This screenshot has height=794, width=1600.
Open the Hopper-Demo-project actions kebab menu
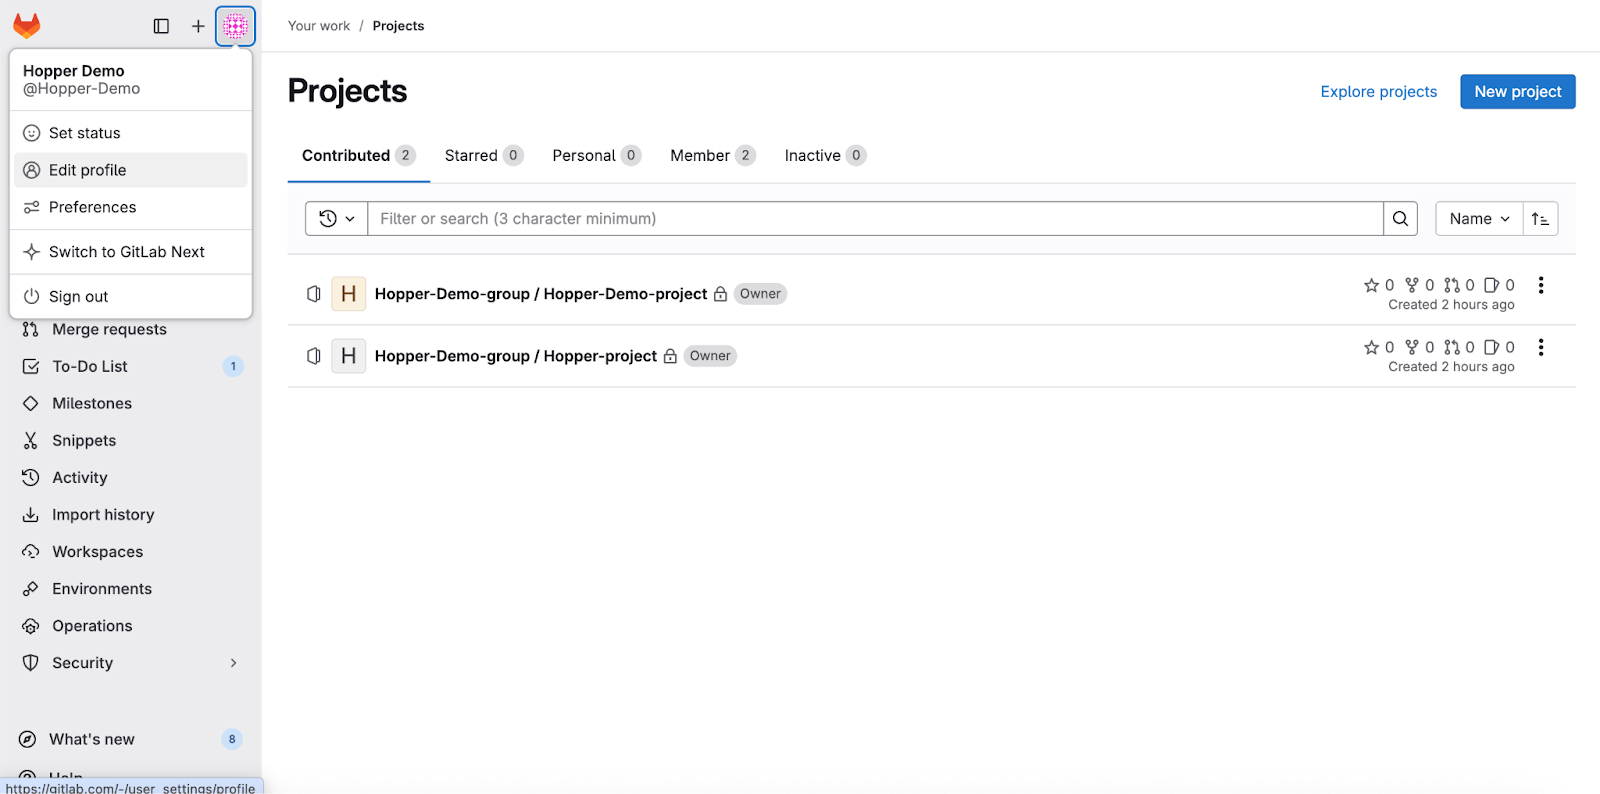tap(1541, 285)
